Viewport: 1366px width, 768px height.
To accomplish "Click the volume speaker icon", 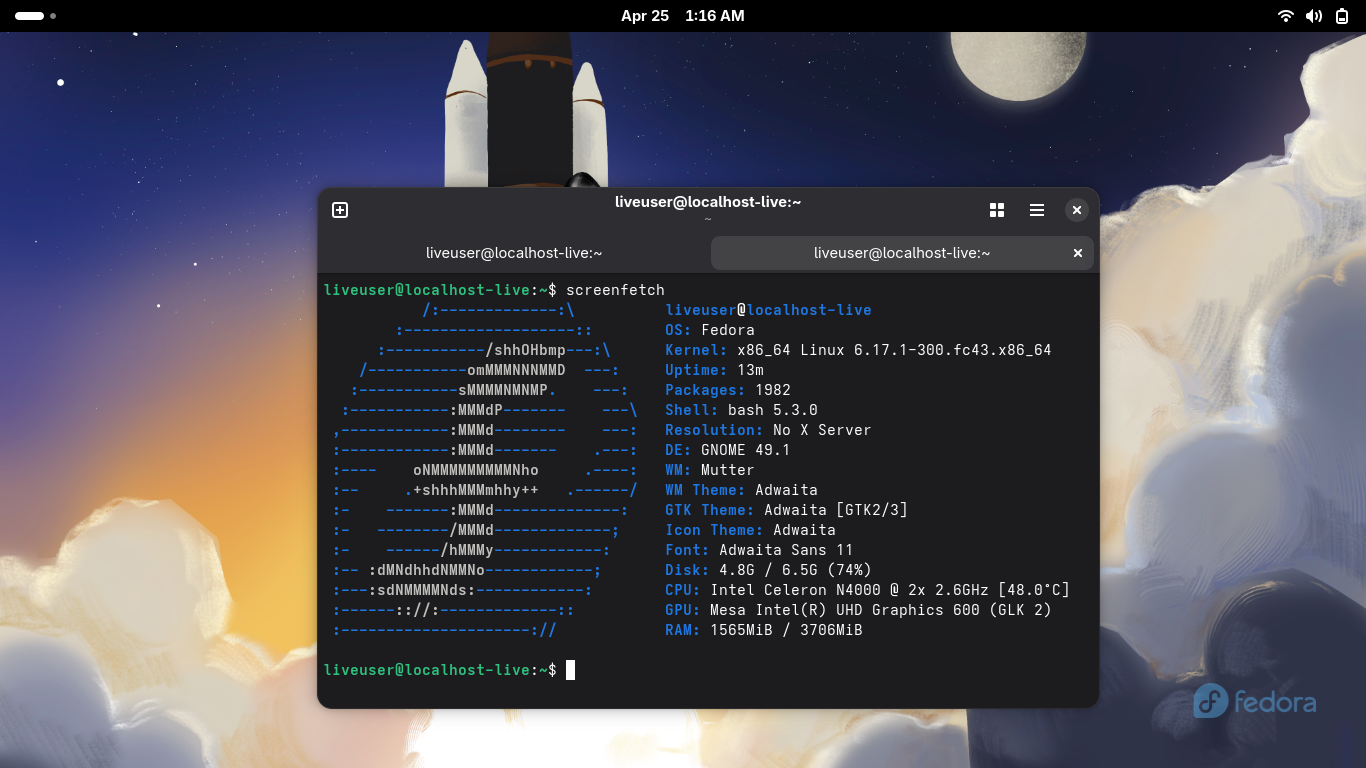I will click(x=1314, y=16).
